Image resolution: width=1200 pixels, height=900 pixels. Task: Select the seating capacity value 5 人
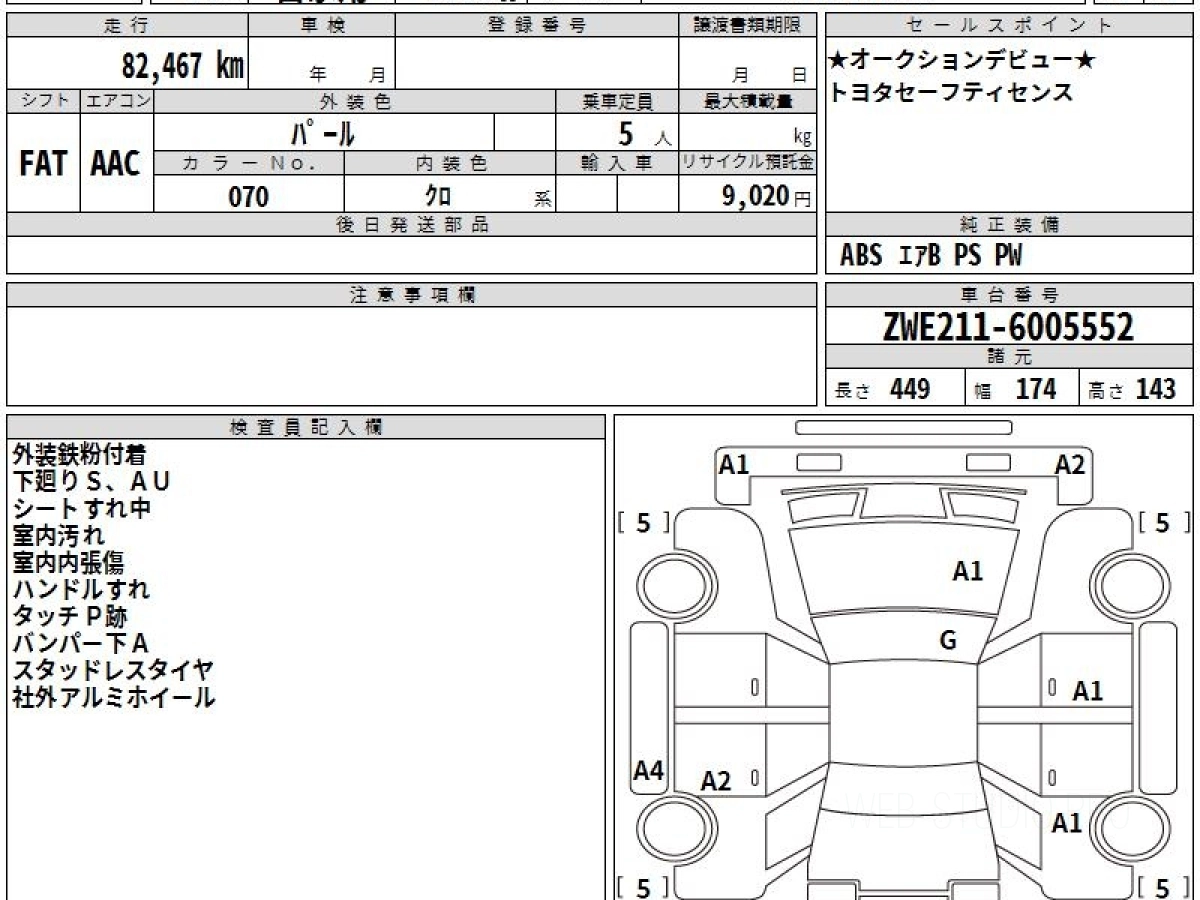(x=644, y=133)
